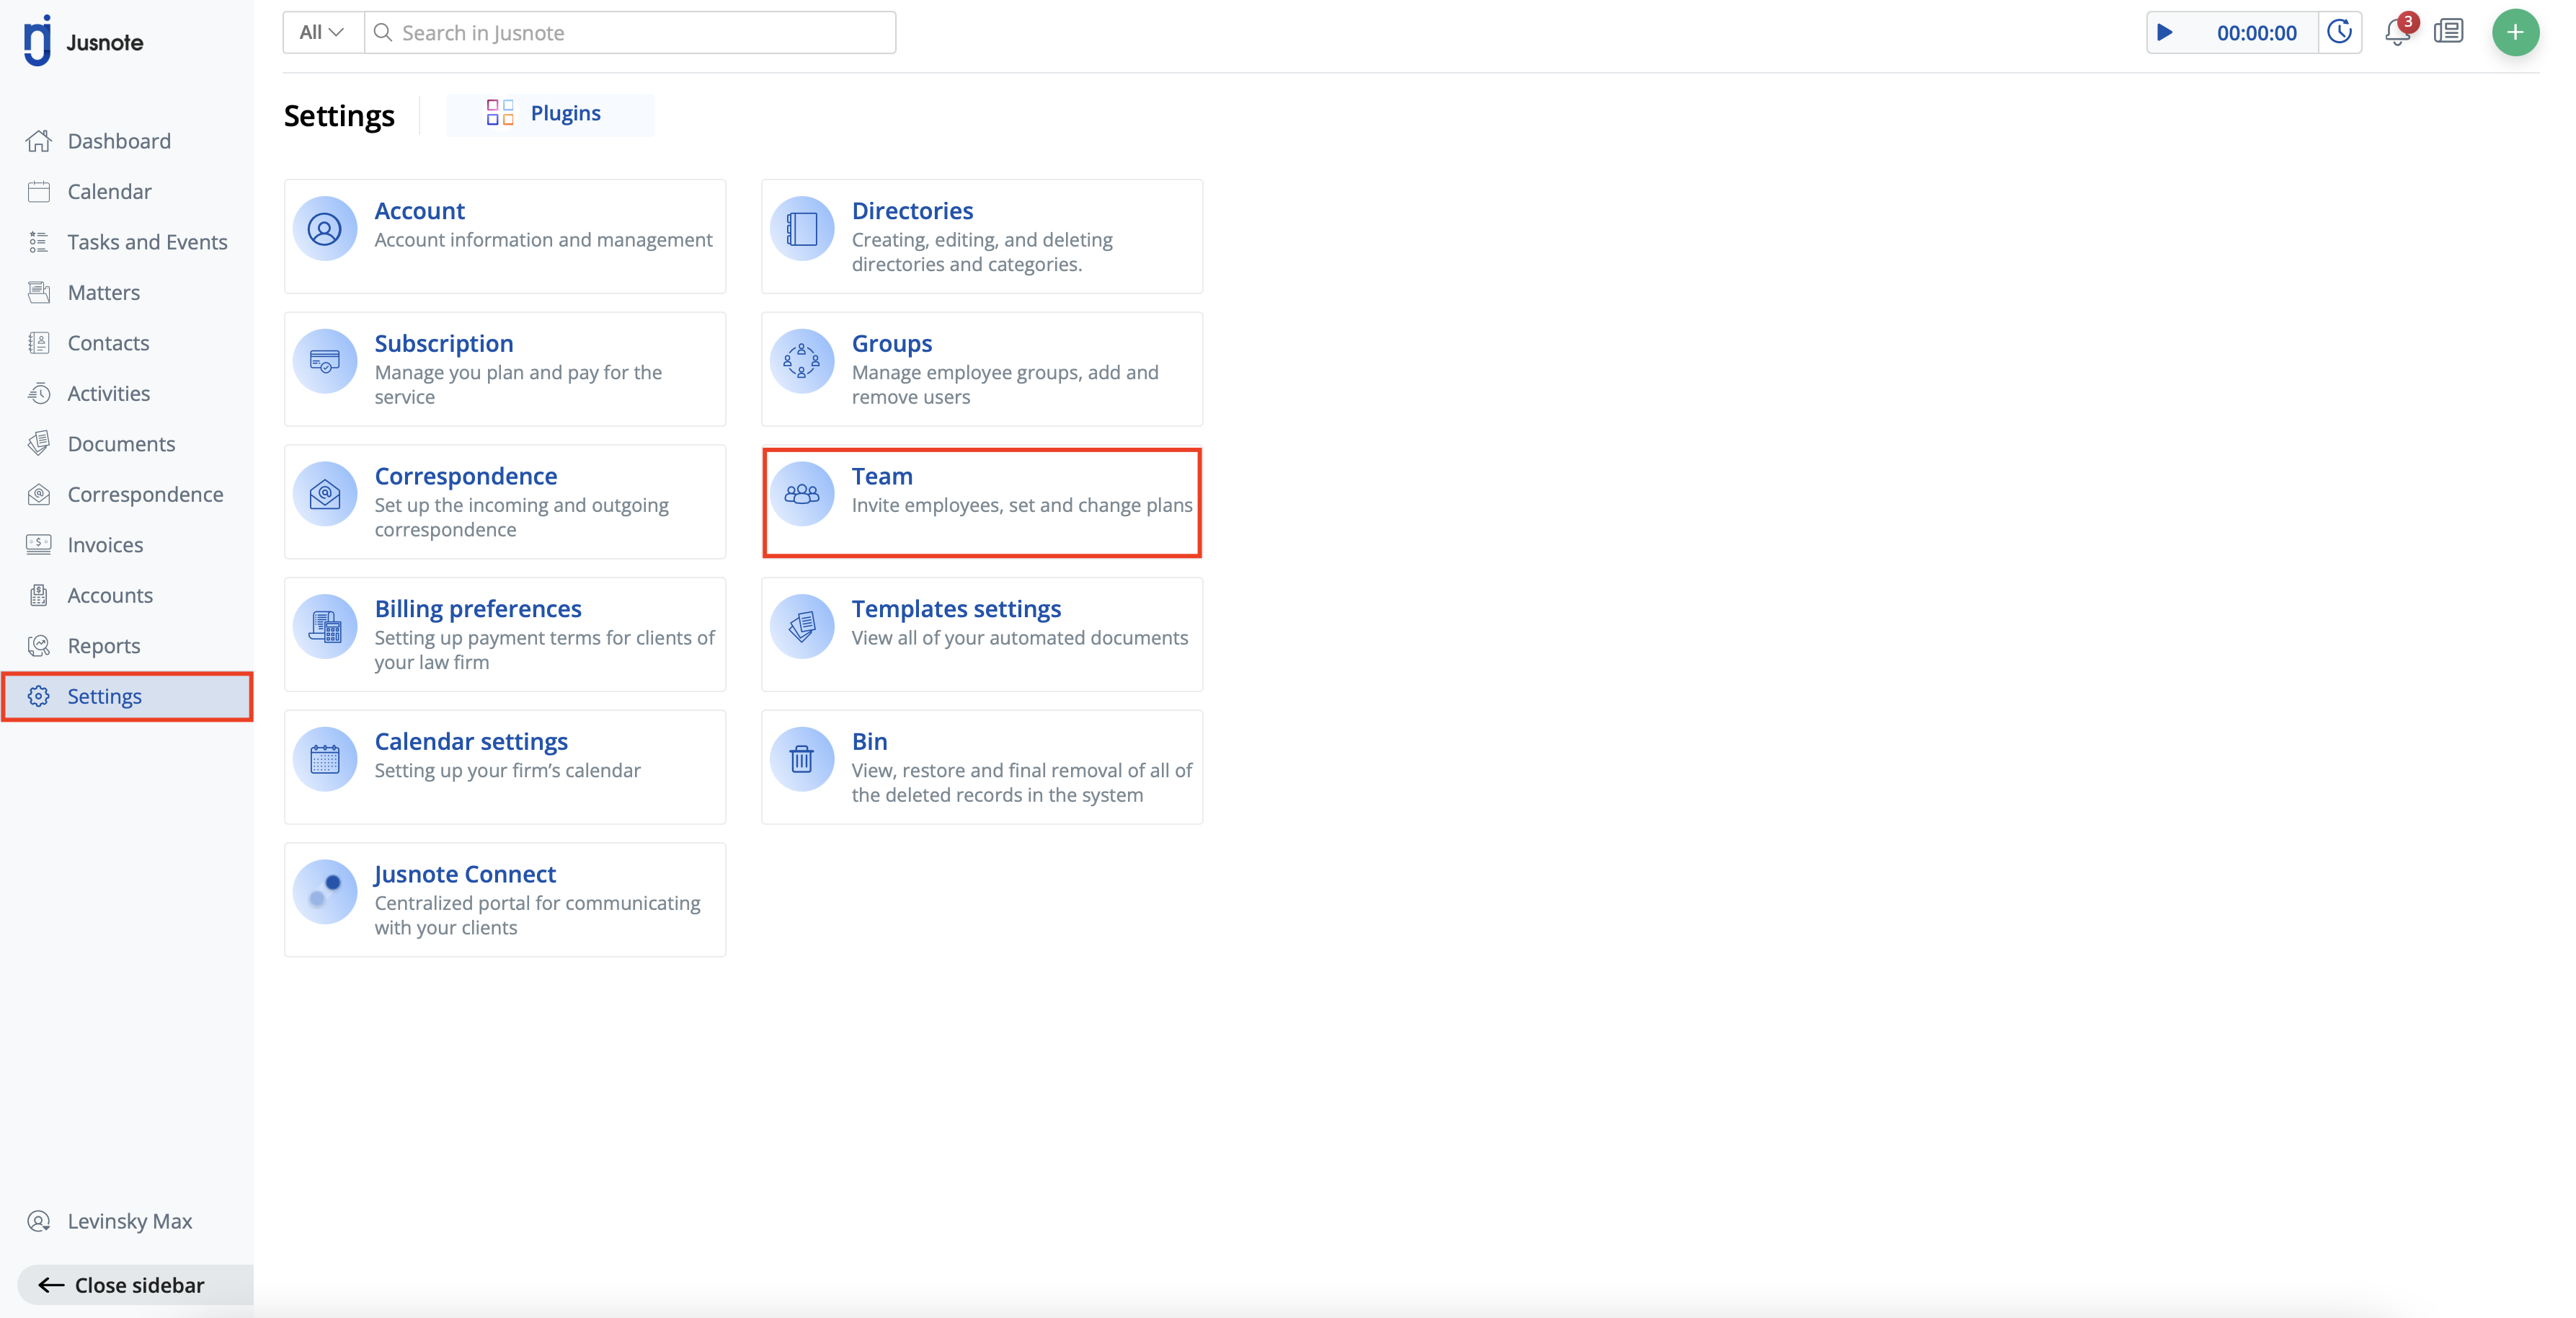
Task: Click the Documents sidebar icon
Action: pos(39,444)
